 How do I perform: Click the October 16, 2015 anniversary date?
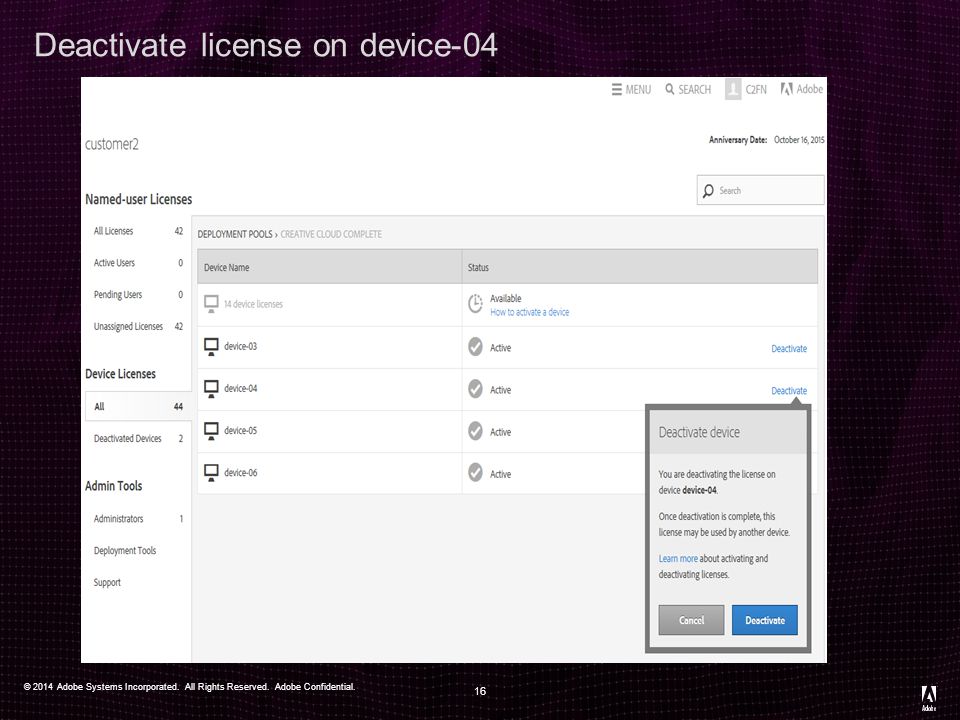point(799,140)
